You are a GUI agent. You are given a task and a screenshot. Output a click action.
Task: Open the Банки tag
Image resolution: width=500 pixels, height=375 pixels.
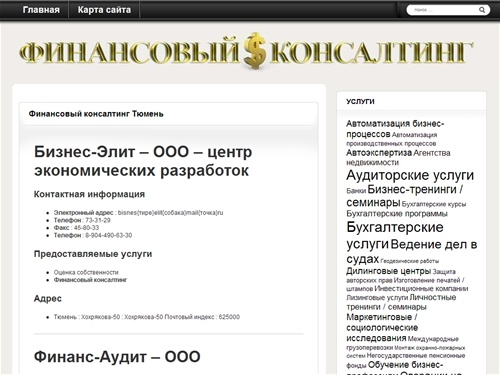coord(356,191)
